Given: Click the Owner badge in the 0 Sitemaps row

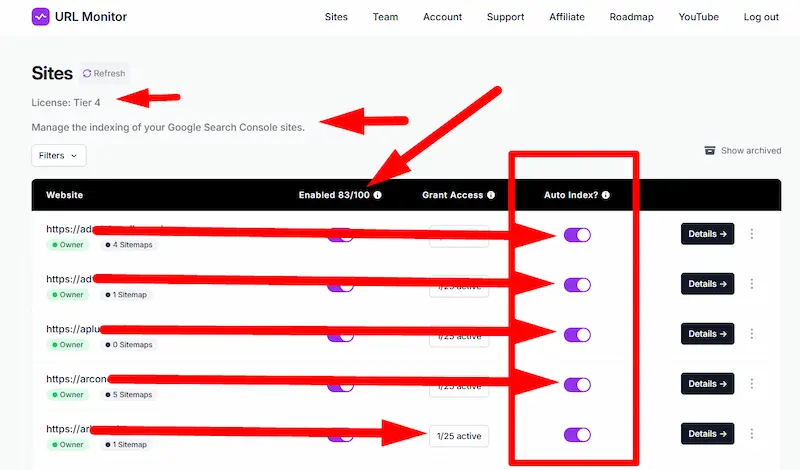Looking at the screenshot, I should pyautogui.click(x=68, y=345).
